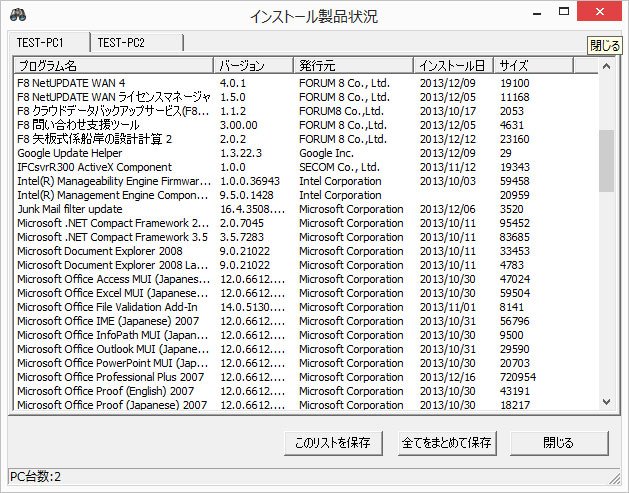Image resolution: width=629 pixels, height=493 pixels.
Task: Select Microsoft Office Professional Plus 2007 row
Action: click(306, 377)
